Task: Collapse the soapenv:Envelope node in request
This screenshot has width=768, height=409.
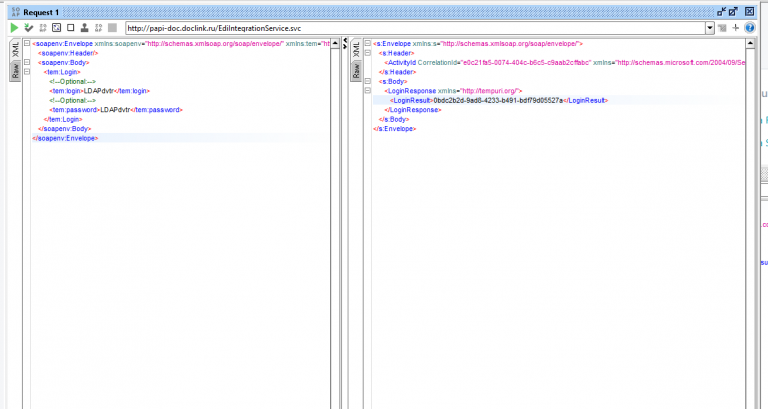Action: pos(27,44)
